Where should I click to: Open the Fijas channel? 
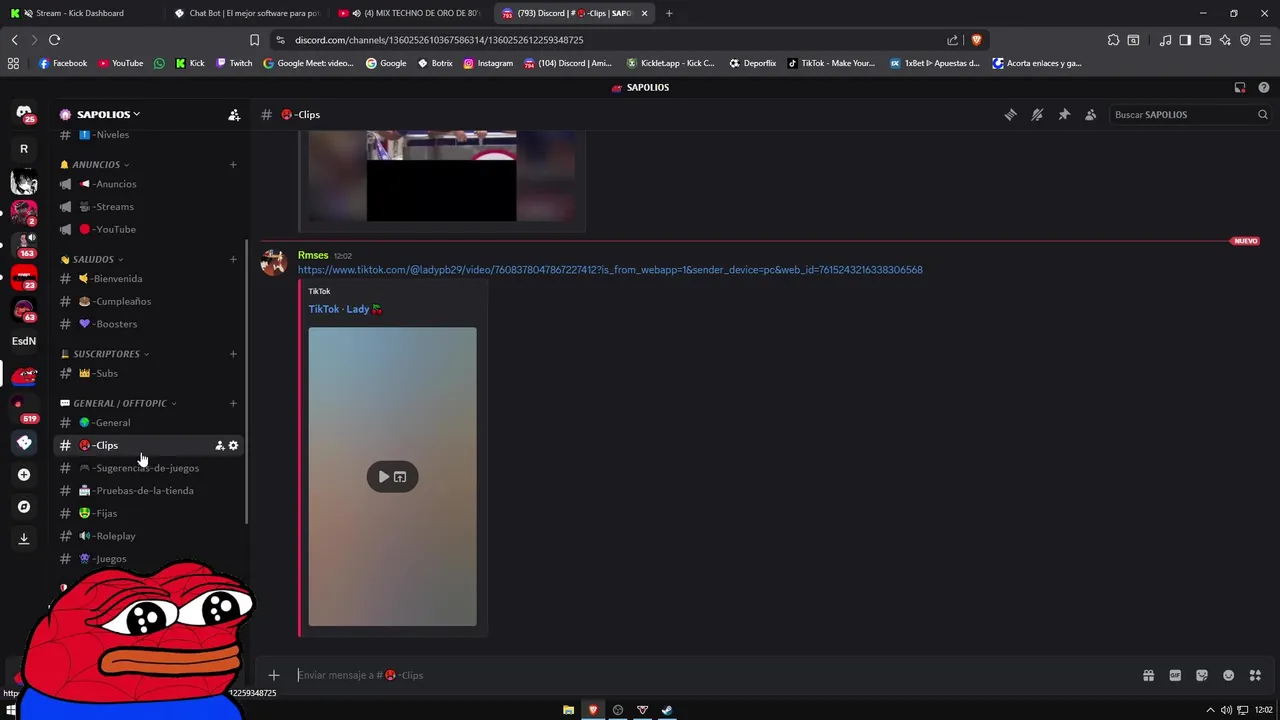point(150,514)
